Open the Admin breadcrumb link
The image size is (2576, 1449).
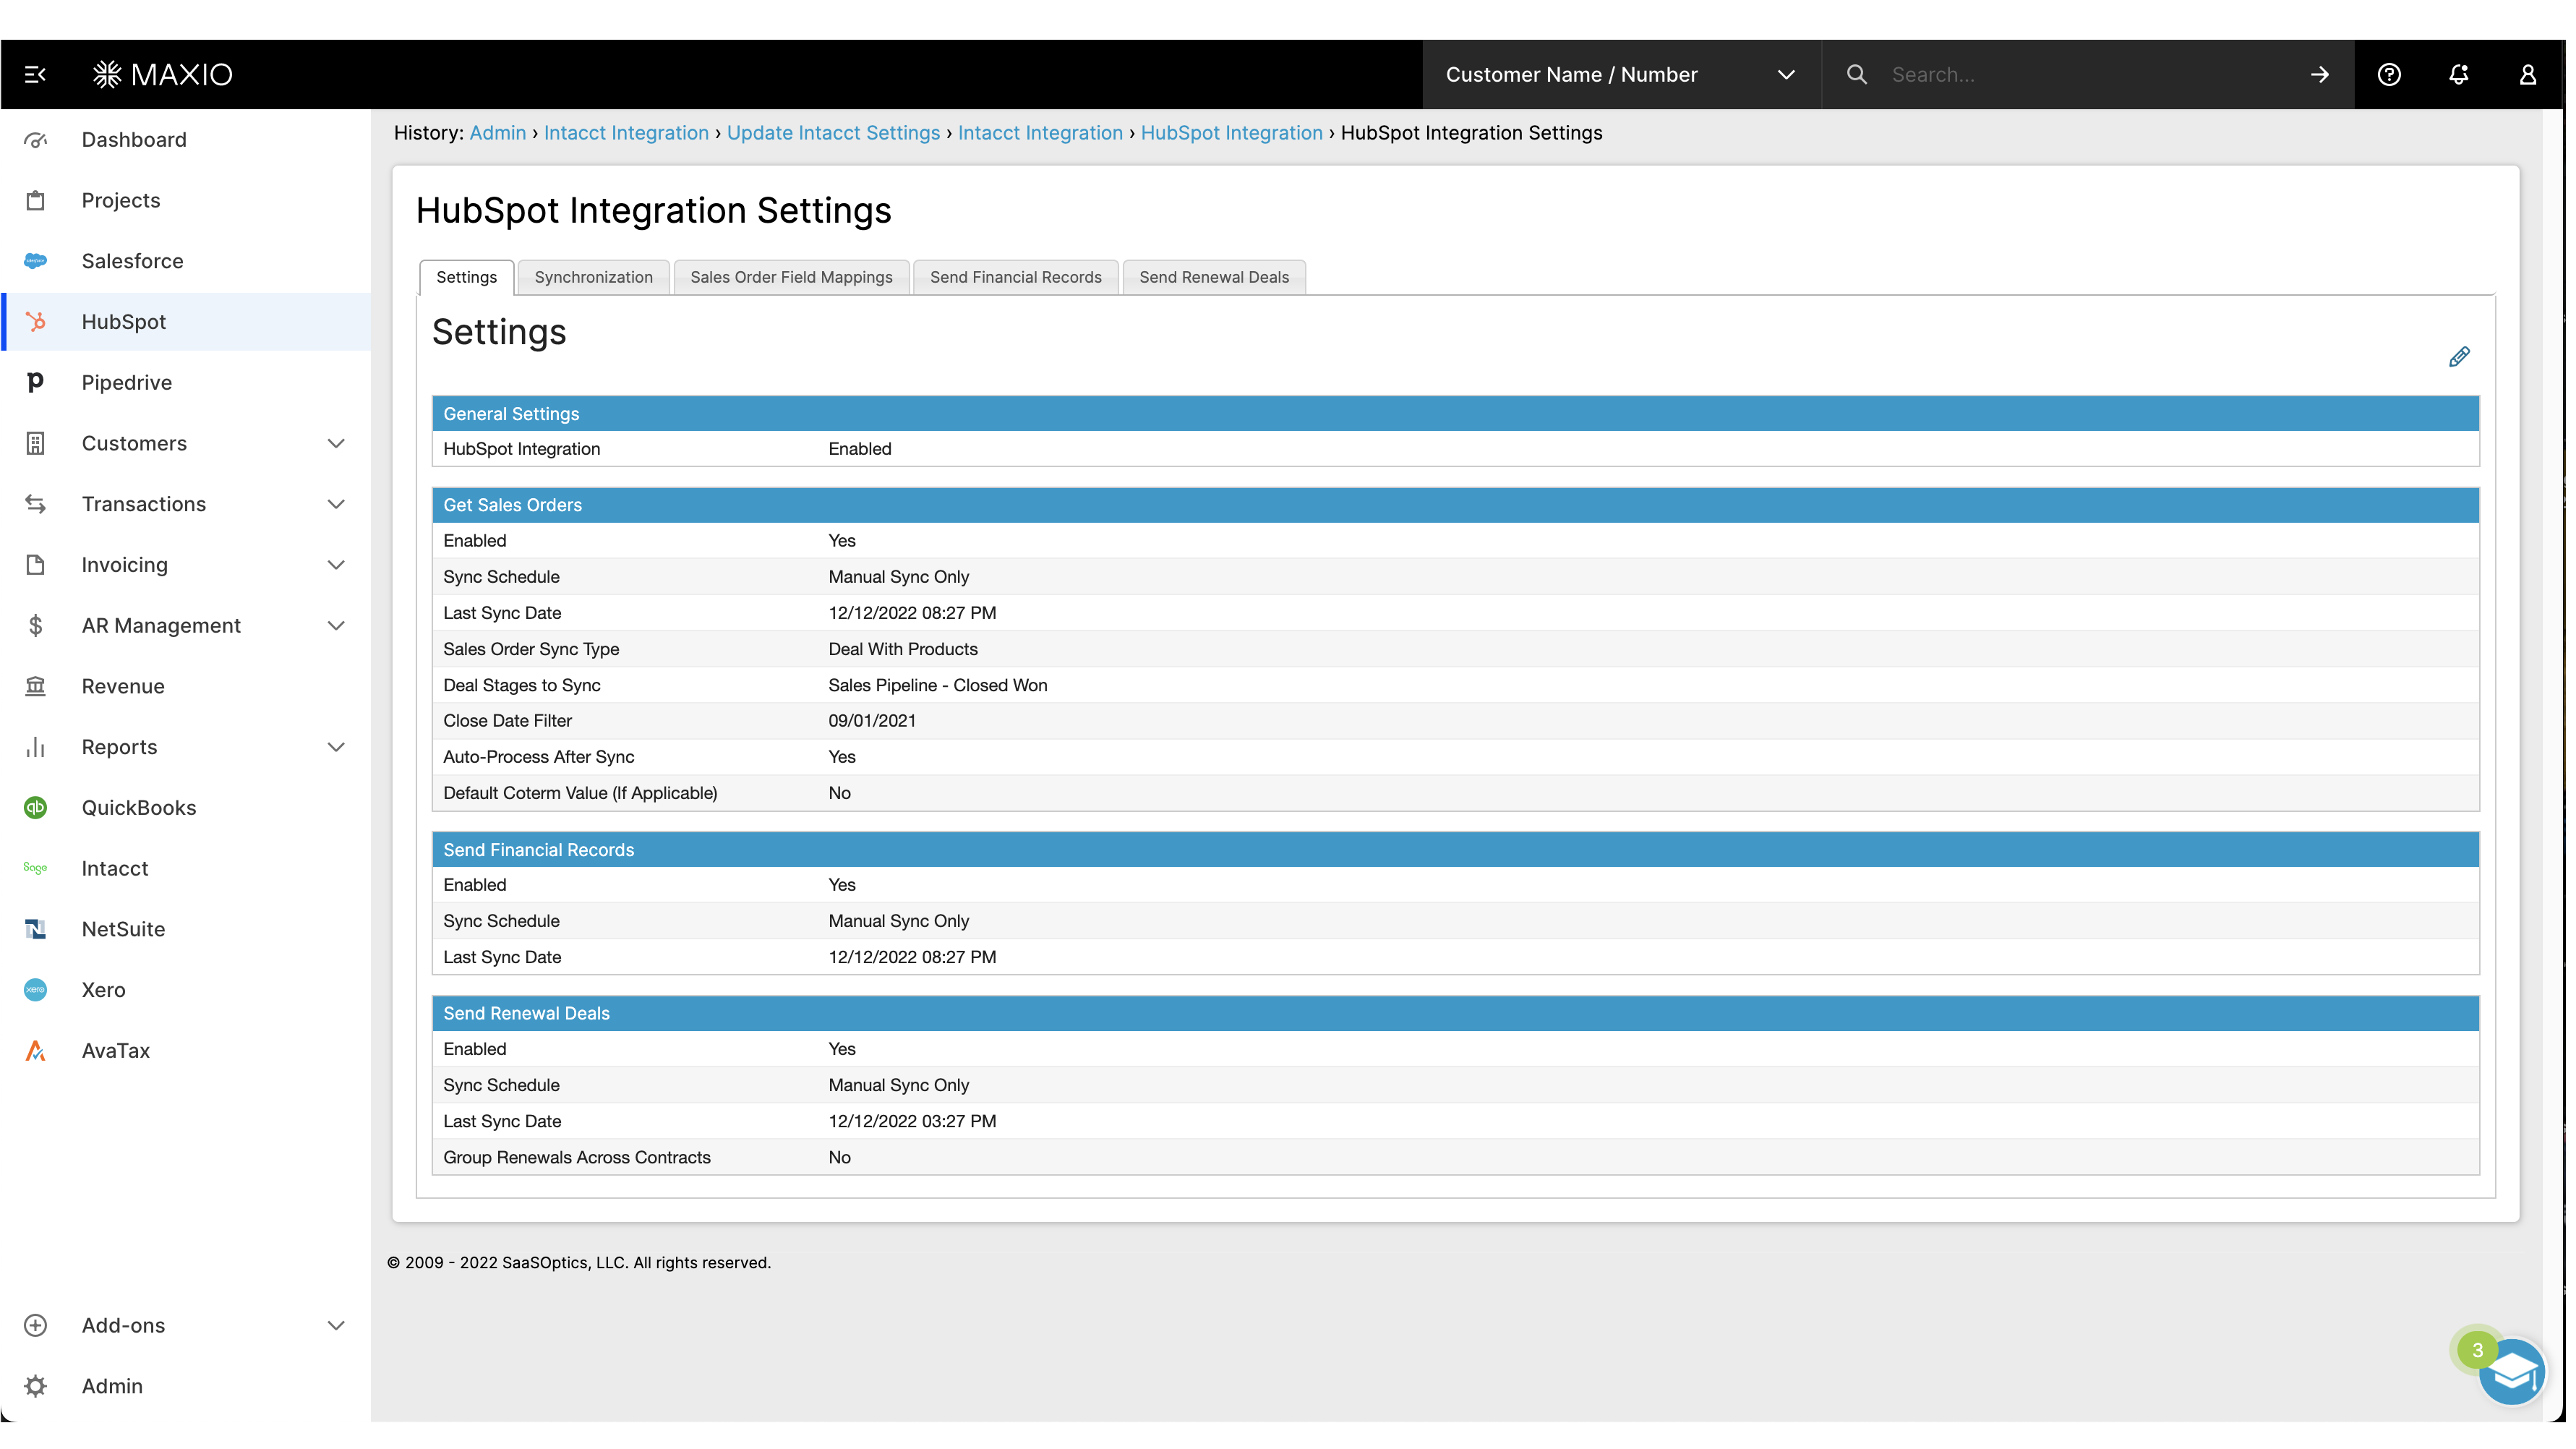[x=497, y=133]
